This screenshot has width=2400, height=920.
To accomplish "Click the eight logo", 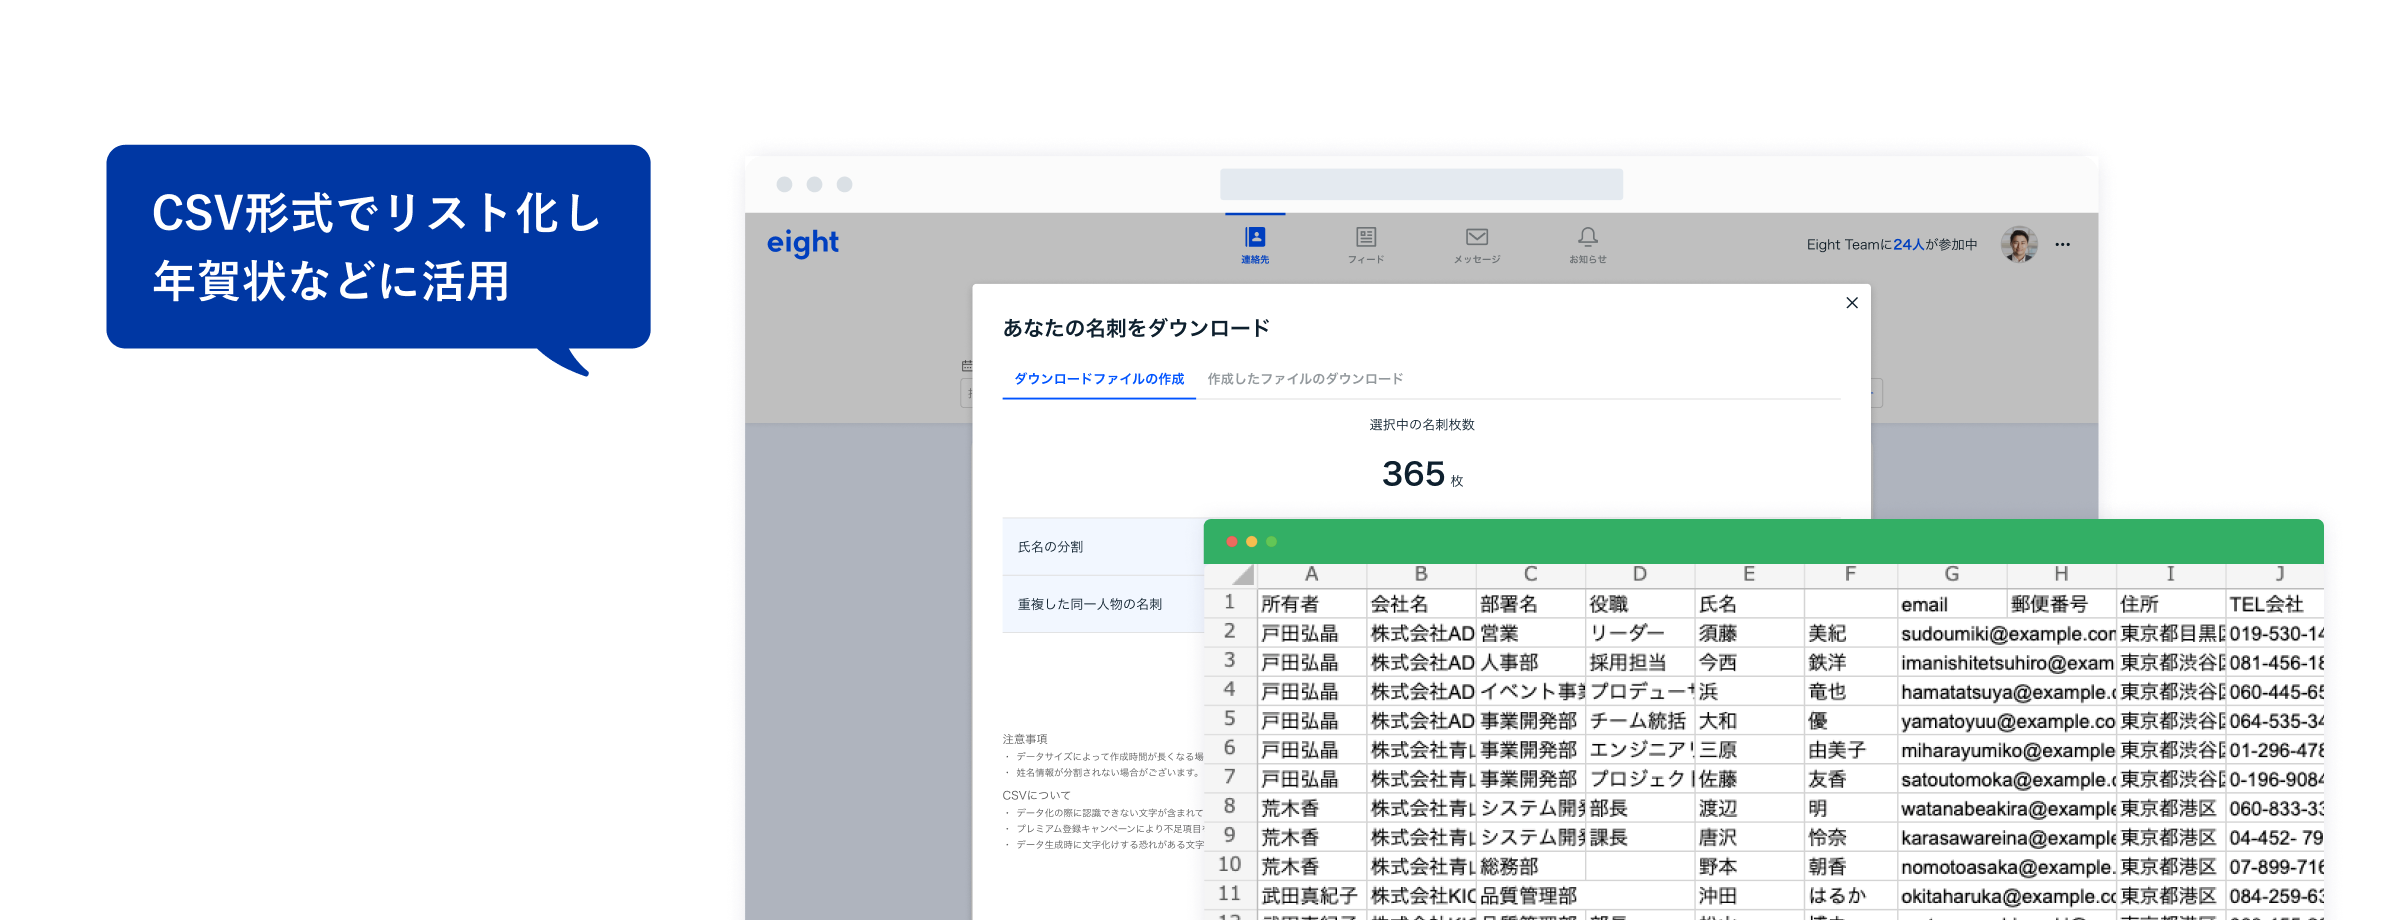I will click(803, 243).
